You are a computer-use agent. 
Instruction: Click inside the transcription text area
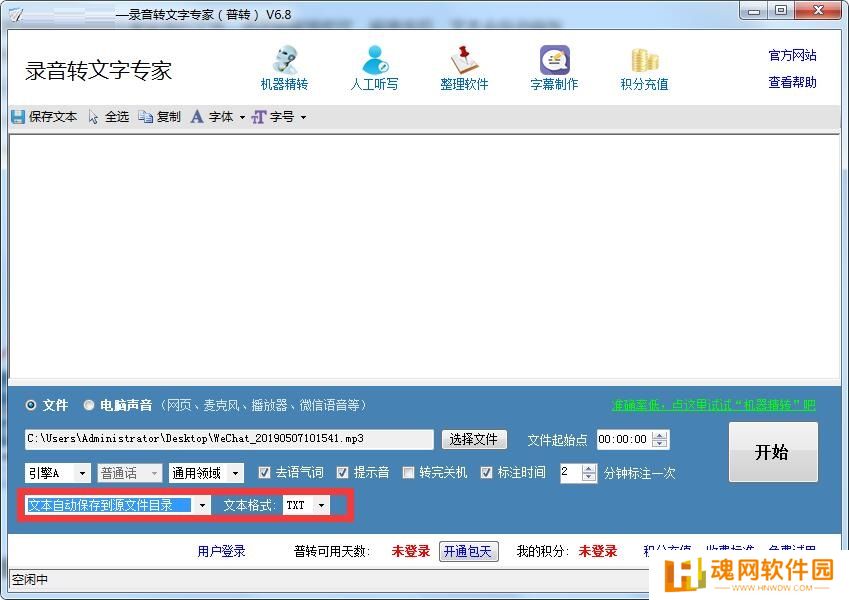424,256
